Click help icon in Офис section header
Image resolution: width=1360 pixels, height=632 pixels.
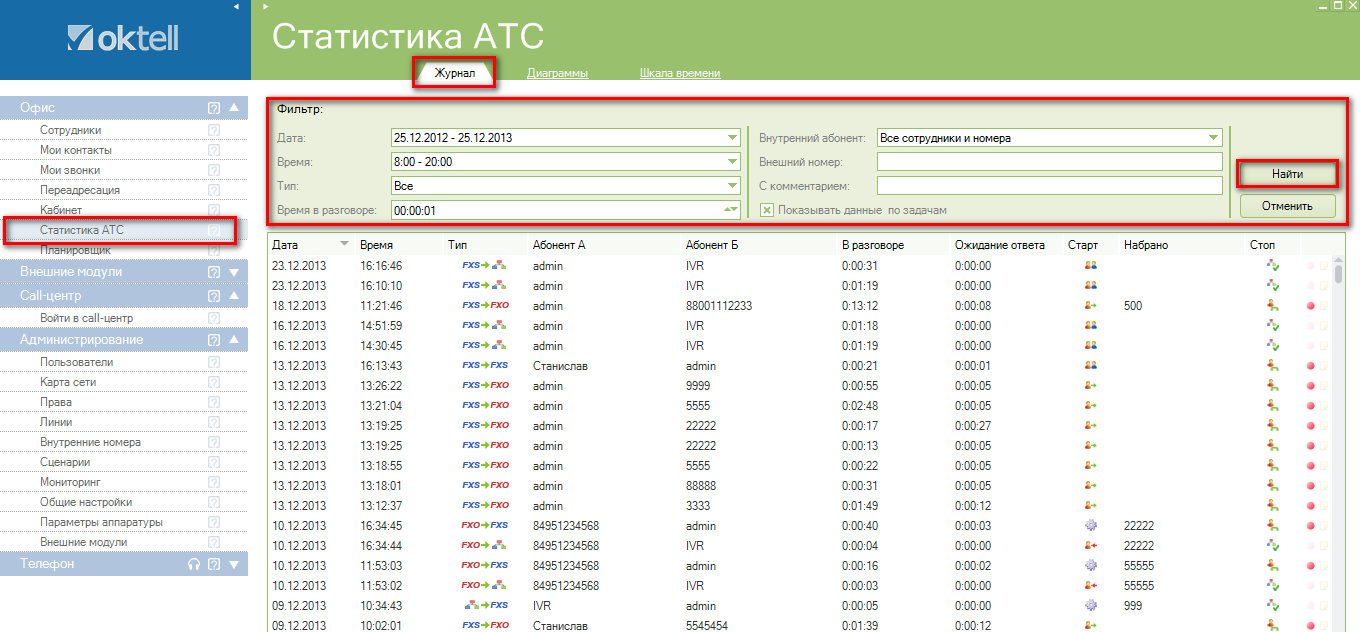[x=213, y=108]
